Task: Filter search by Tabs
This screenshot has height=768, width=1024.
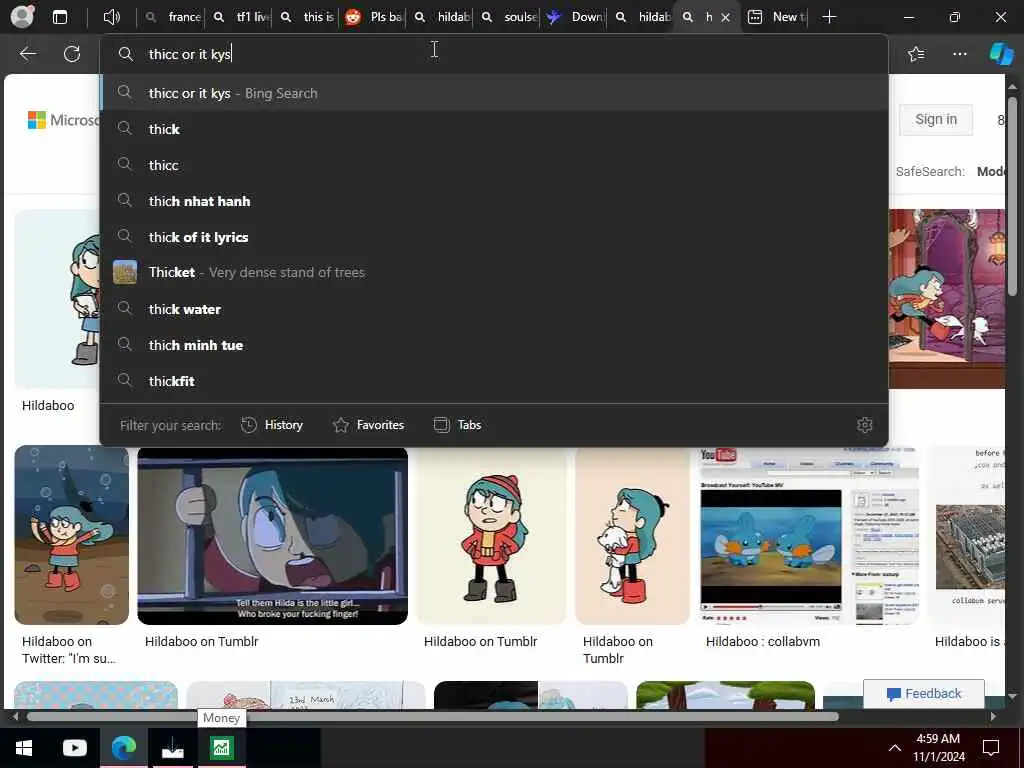Action: pos(457,425)
